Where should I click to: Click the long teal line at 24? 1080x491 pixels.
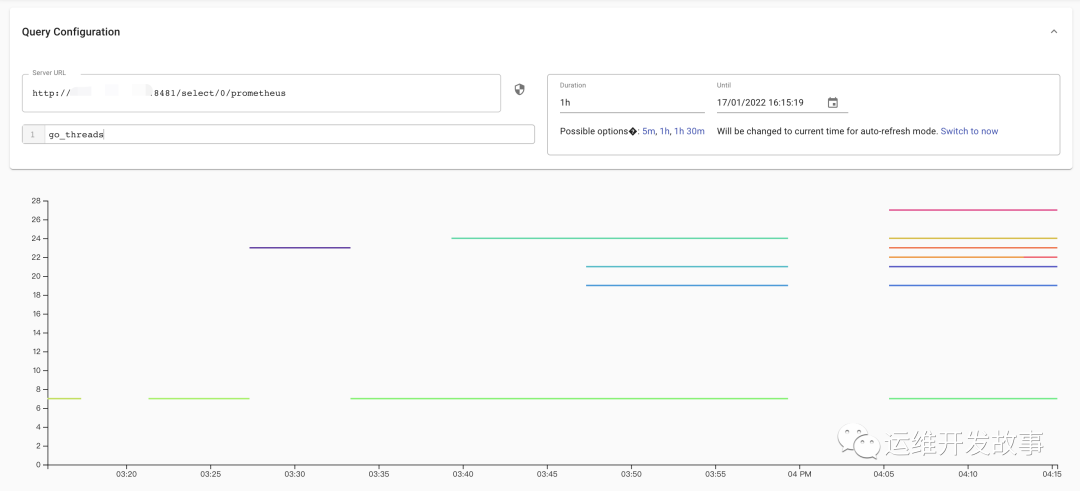pos(620,238)
